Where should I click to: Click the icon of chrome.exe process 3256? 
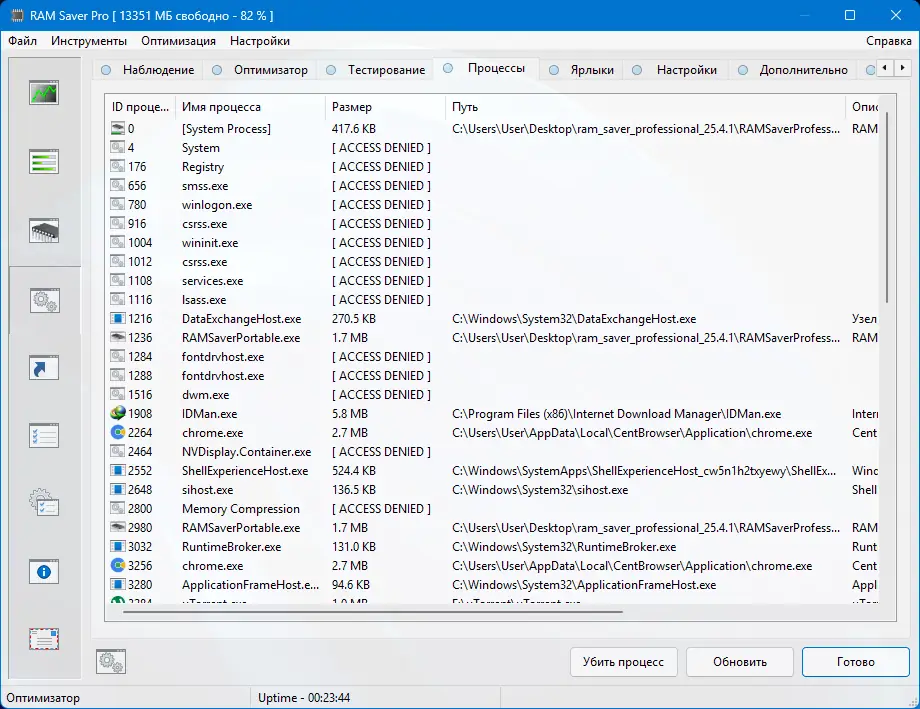pos(118,566)
